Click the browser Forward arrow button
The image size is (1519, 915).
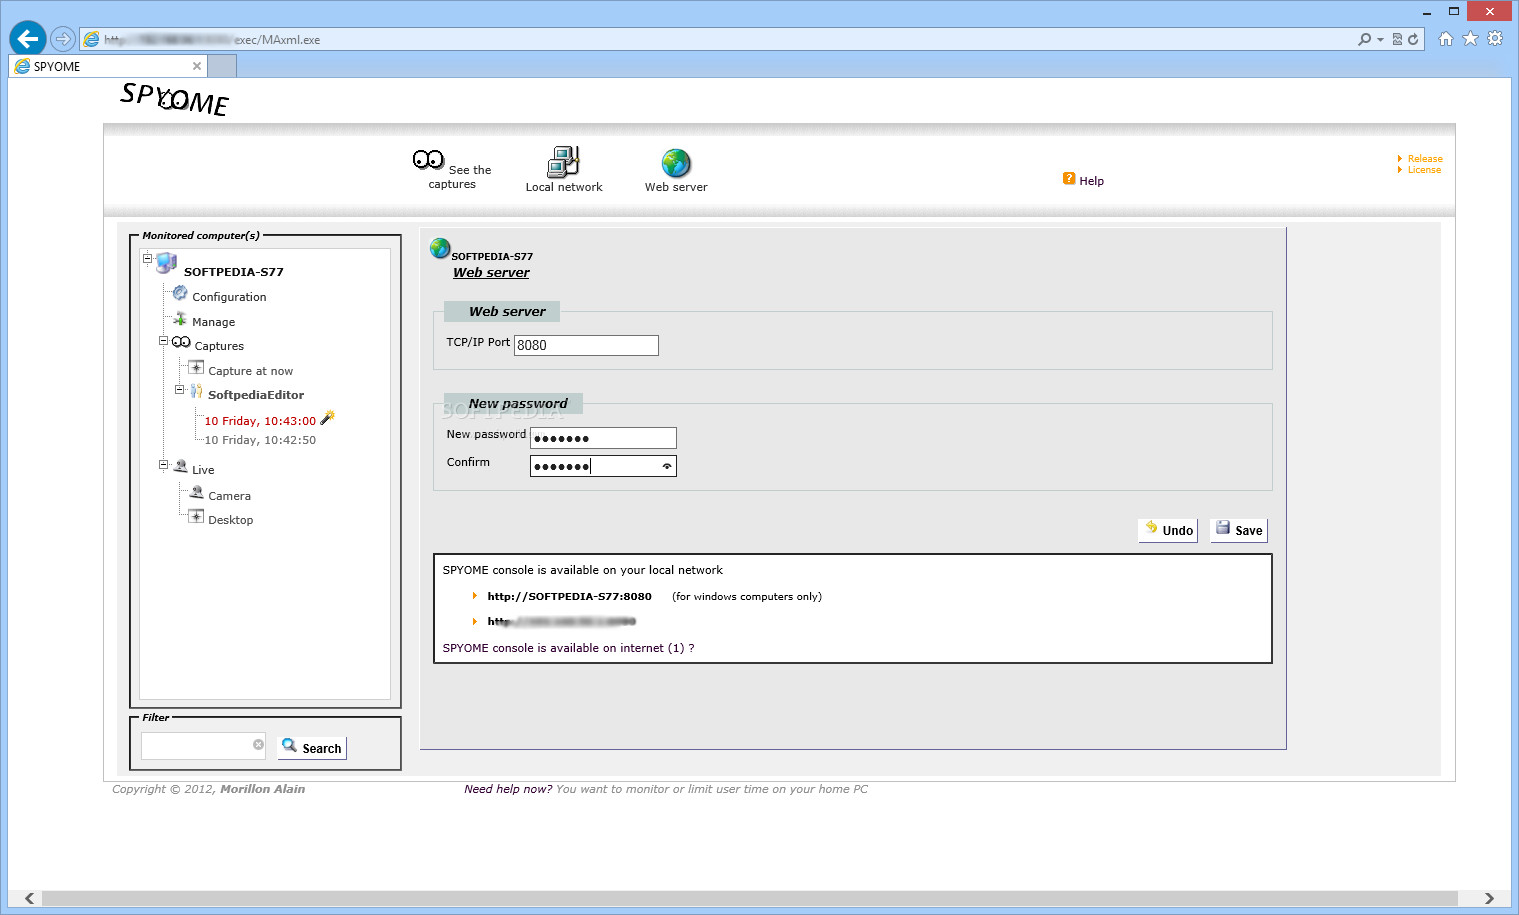pyautogui.click(x=63, y=39)
